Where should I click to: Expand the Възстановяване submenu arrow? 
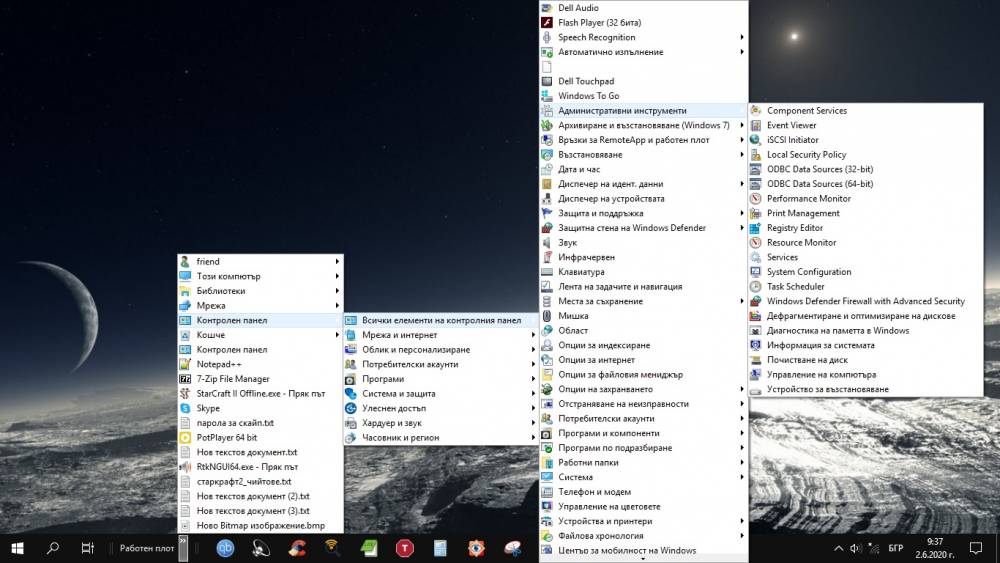[742, 154]
